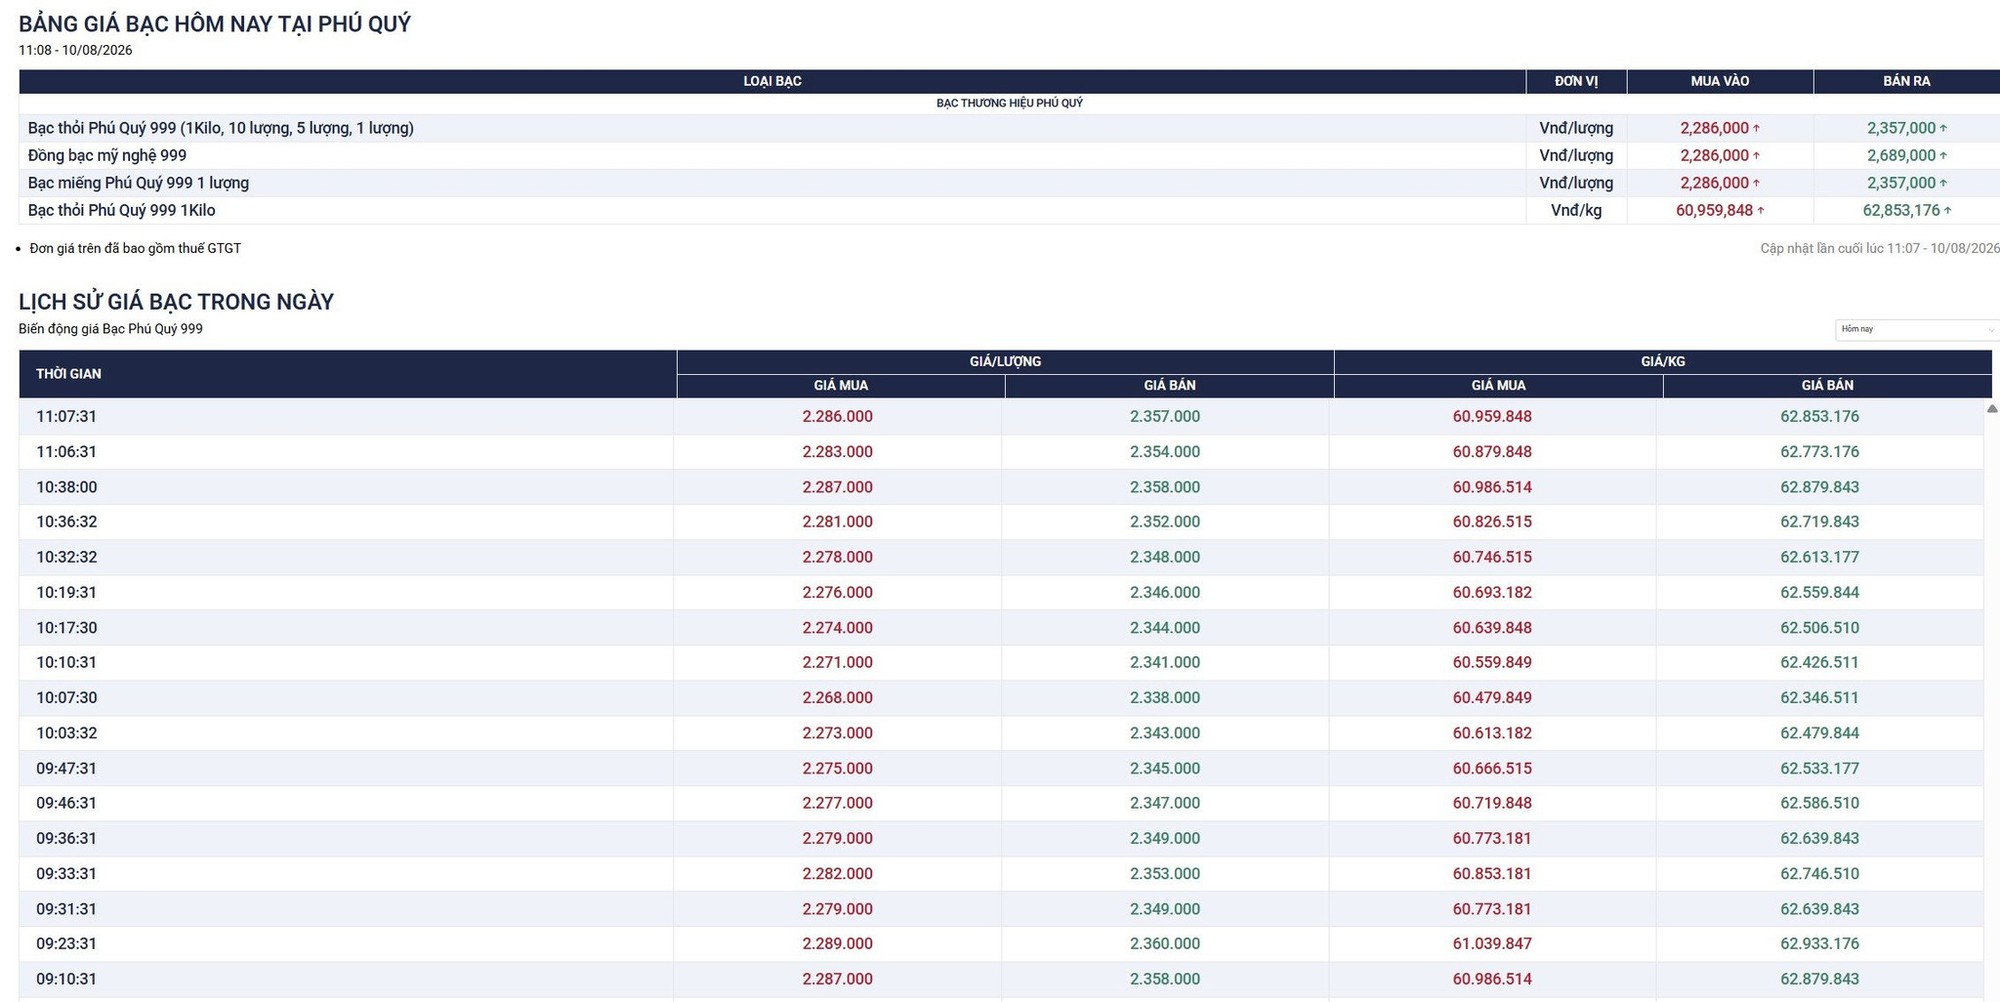Click the LOẠI BẠC column header
Image resolution: width=2000 pixels, height=1002 pixels.
(x=772, y=81)
